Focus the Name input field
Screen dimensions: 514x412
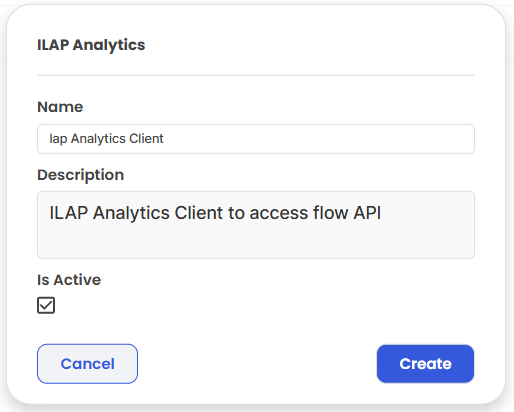click(256, 139)
